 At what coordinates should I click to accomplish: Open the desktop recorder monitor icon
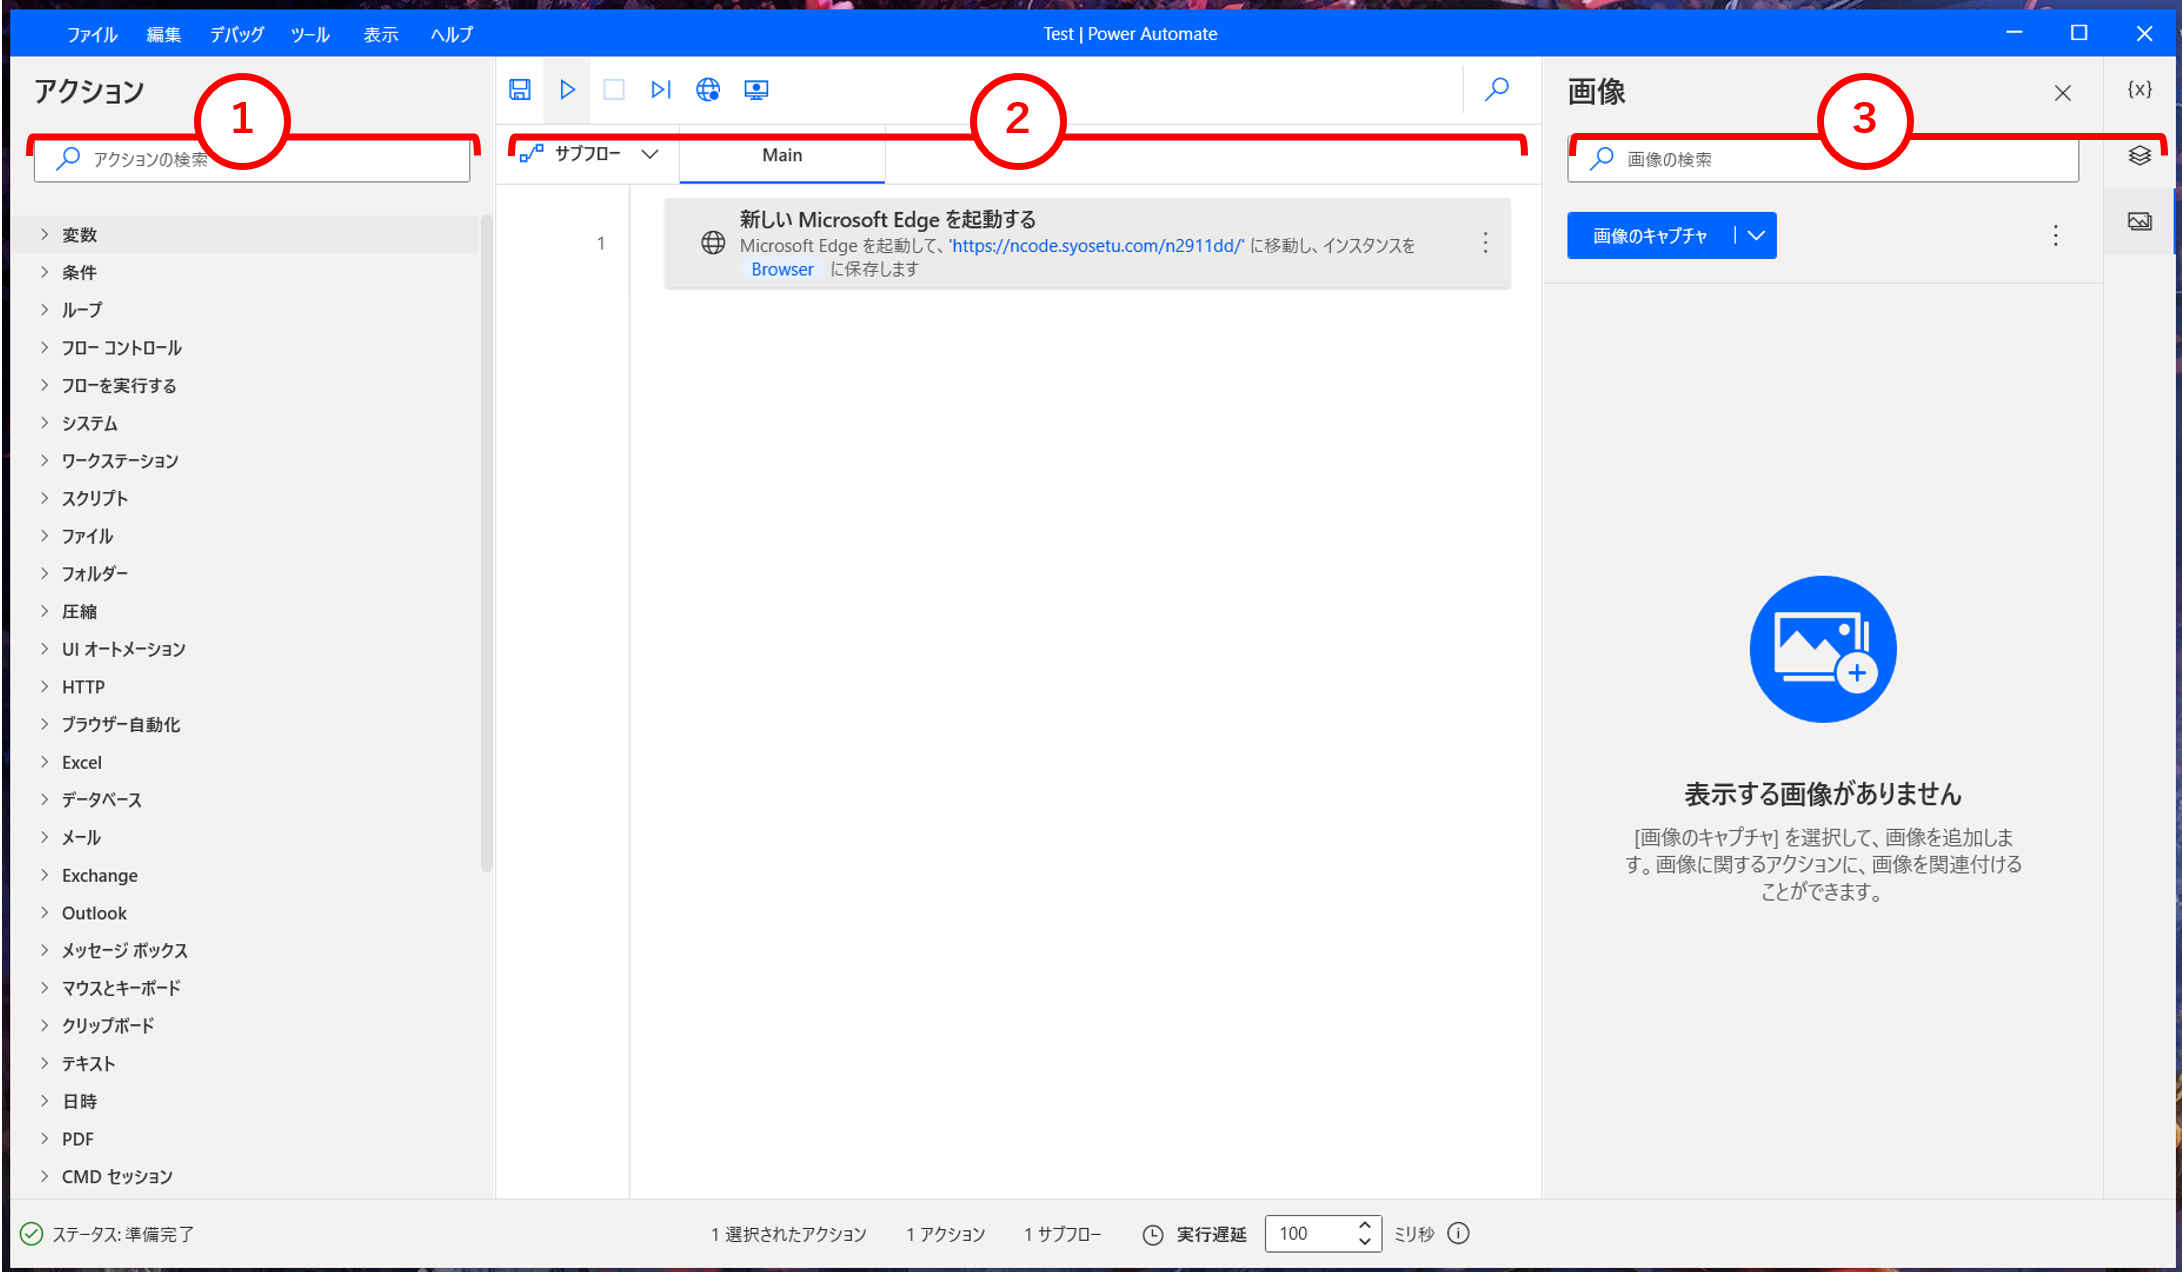[756, 90]
